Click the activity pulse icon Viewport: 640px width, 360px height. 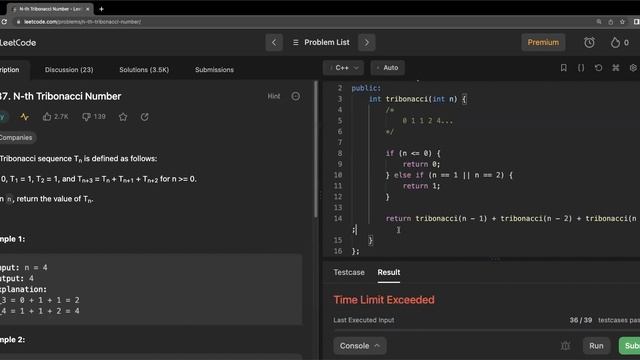click(24, 117)
